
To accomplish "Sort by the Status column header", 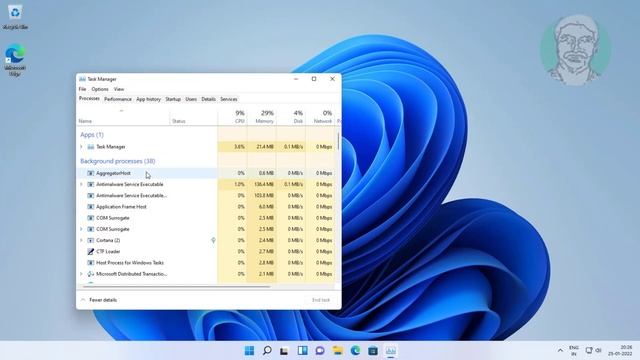I will pos(194,117).
